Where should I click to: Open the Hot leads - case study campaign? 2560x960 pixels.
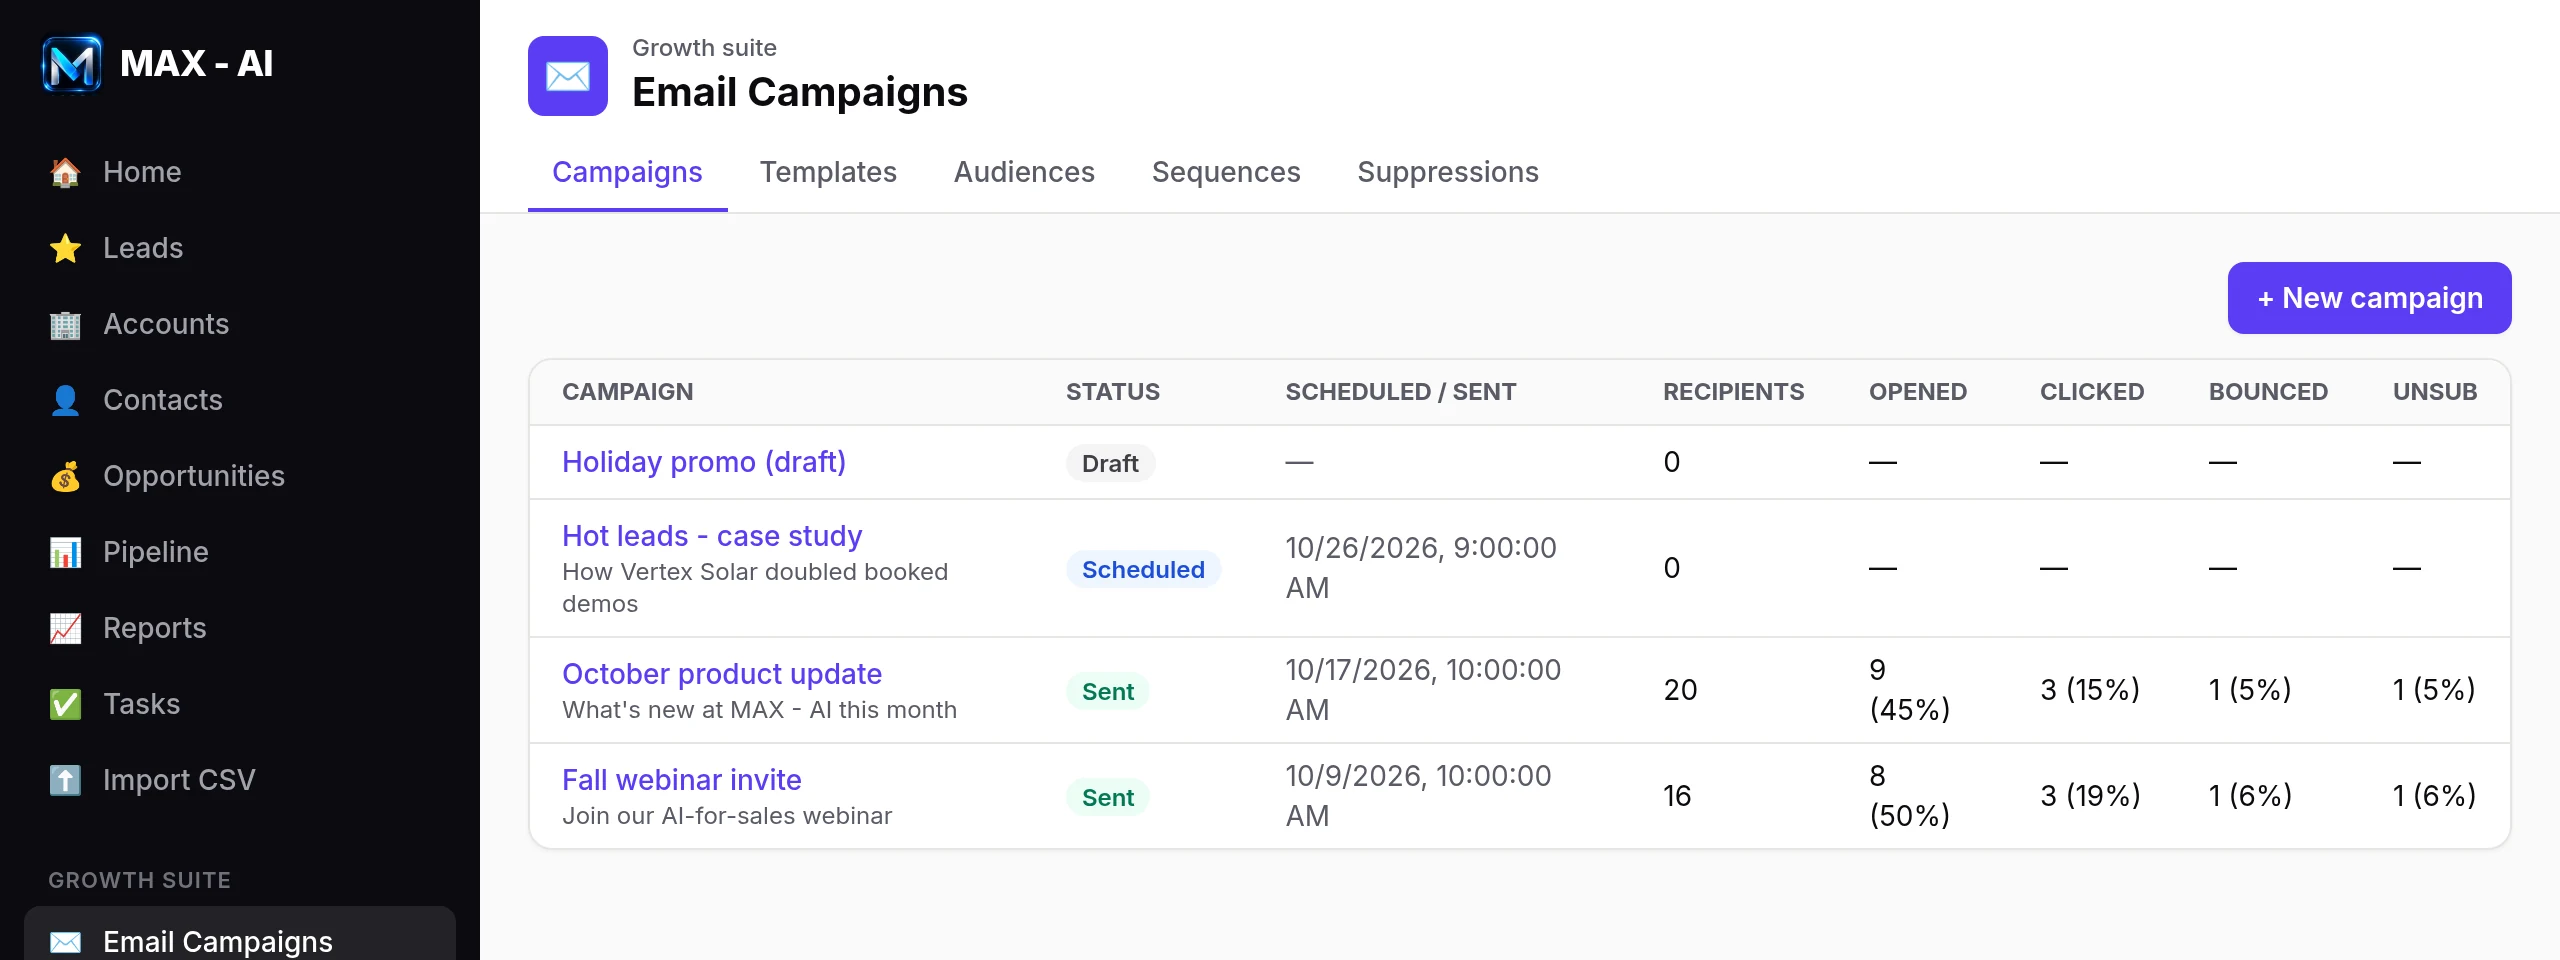[x=712, y=536]
